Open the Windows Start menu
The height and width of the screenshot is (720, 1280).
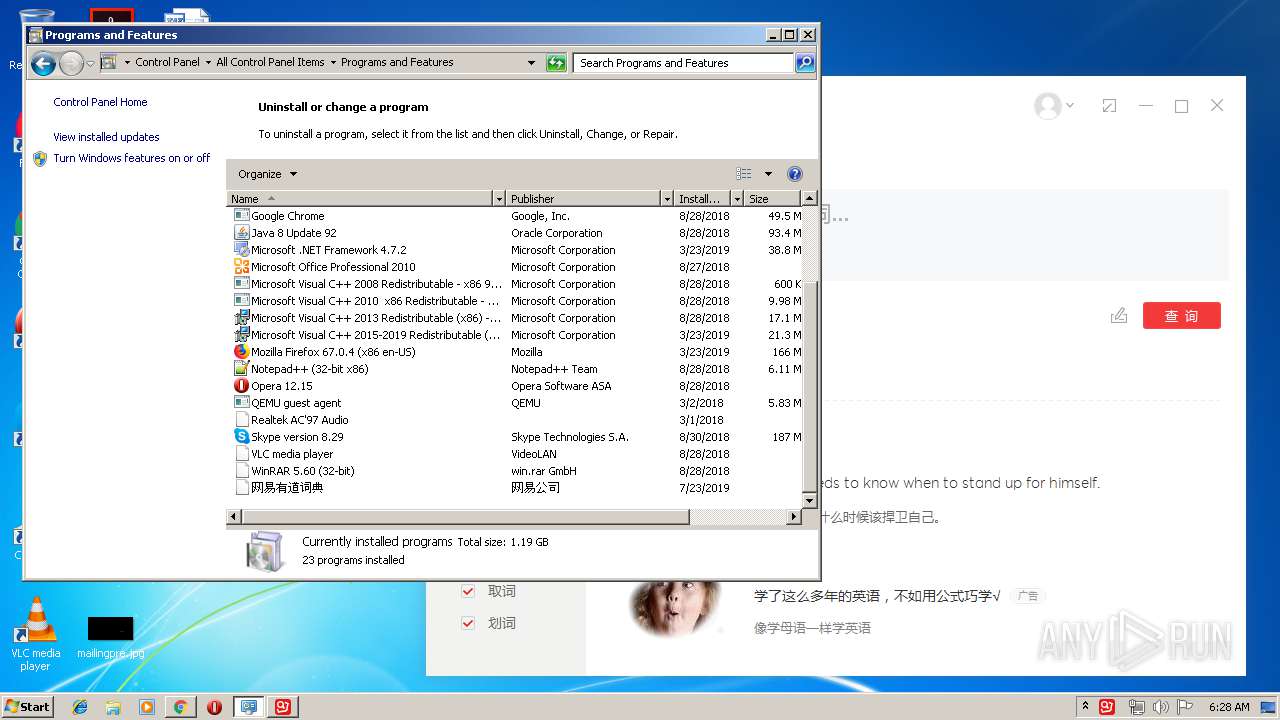27,707
